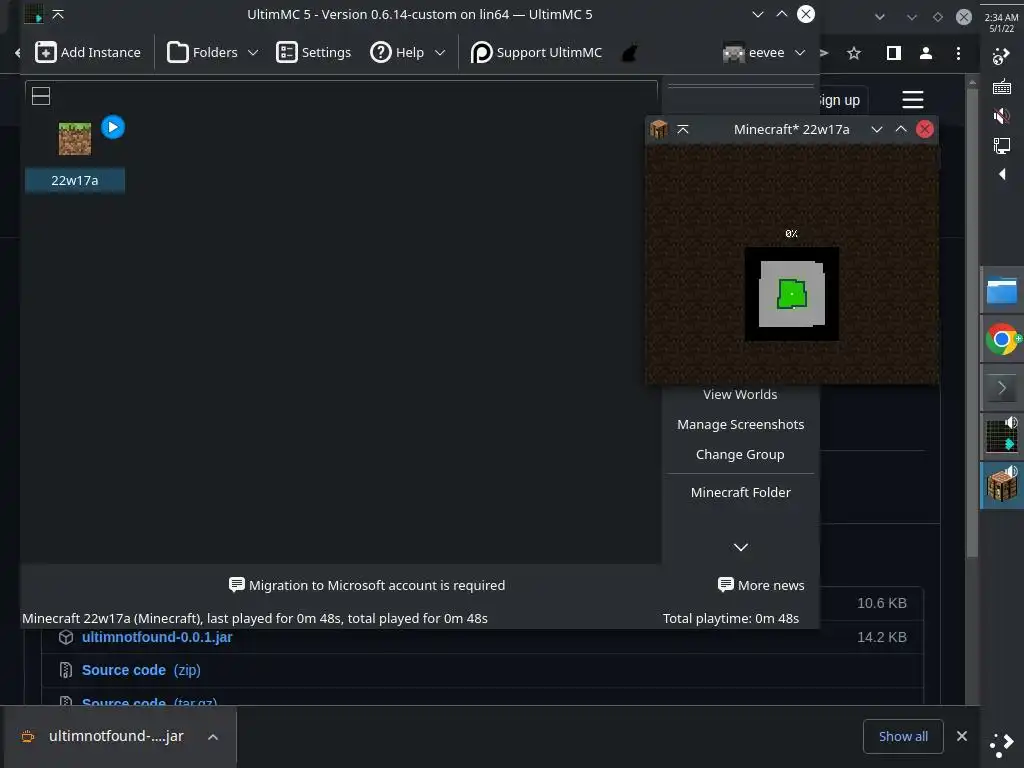1024x768 pixels.
Task: Open the Folders dropdown menu
Action: coord(212,52)
